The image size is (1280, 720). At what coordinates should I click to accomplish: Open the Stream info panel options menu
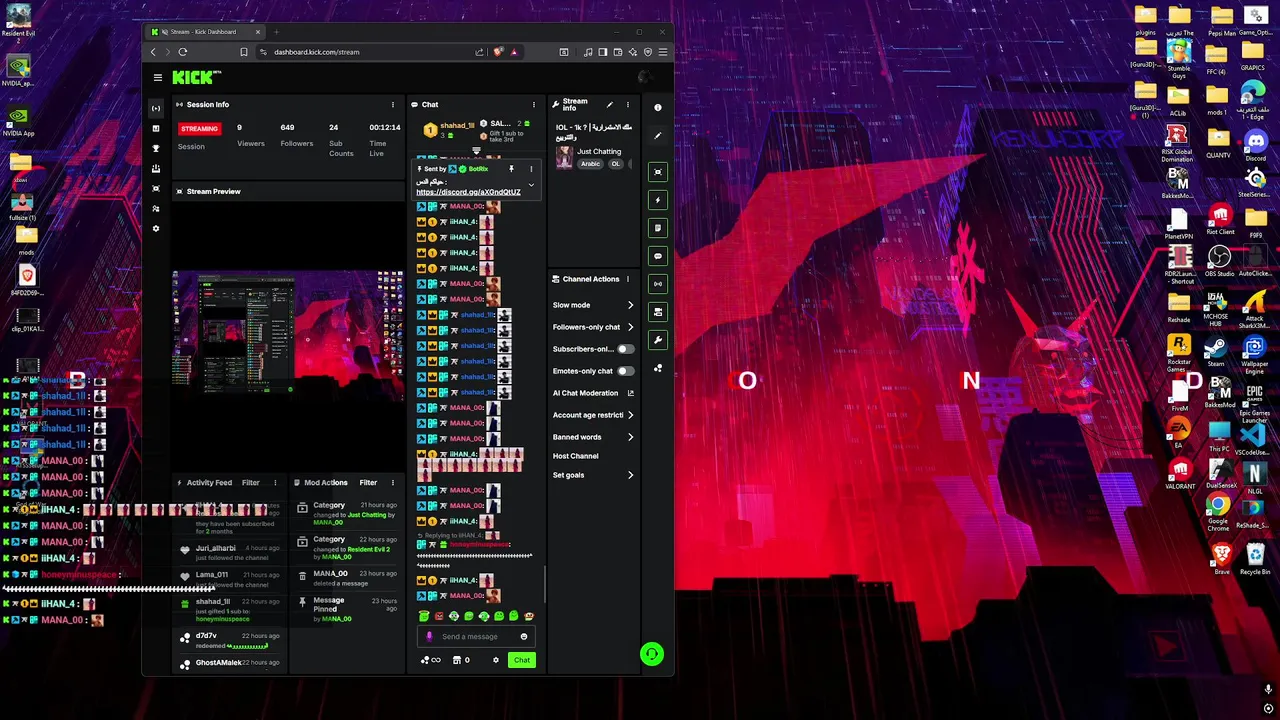[x=627, y=104]
